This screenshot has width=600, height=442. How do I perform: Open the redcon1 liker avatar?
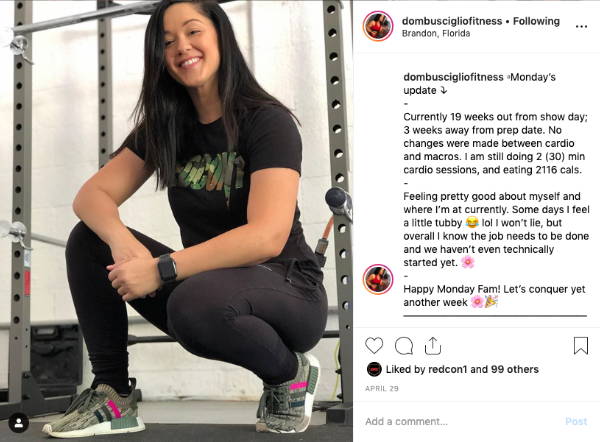click(x=374, y=369)
